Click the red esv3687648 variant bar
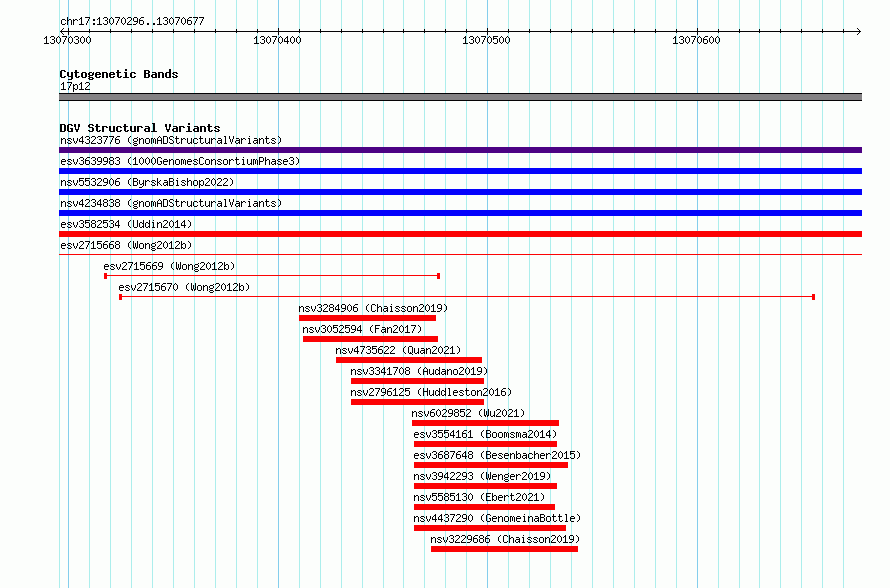The width and height of the screenshot is (890, 588). coord(491,465)
